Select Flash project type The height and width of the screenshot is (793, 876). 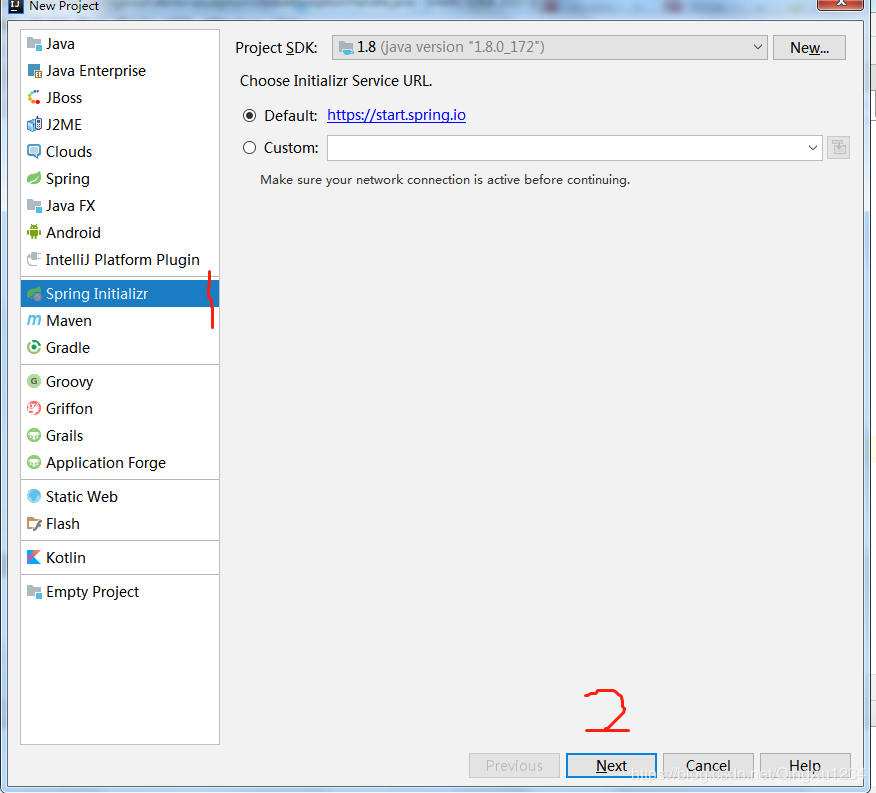(x=120, y=524)
